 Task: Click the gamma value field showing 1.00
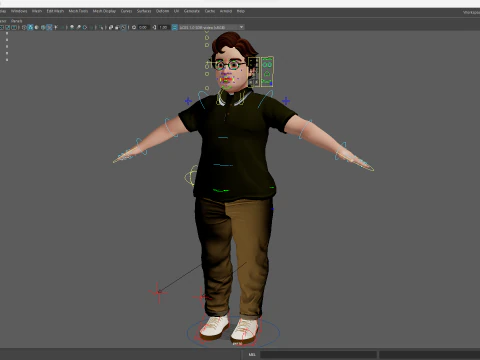pyautogui.click(x=163, y=27)
